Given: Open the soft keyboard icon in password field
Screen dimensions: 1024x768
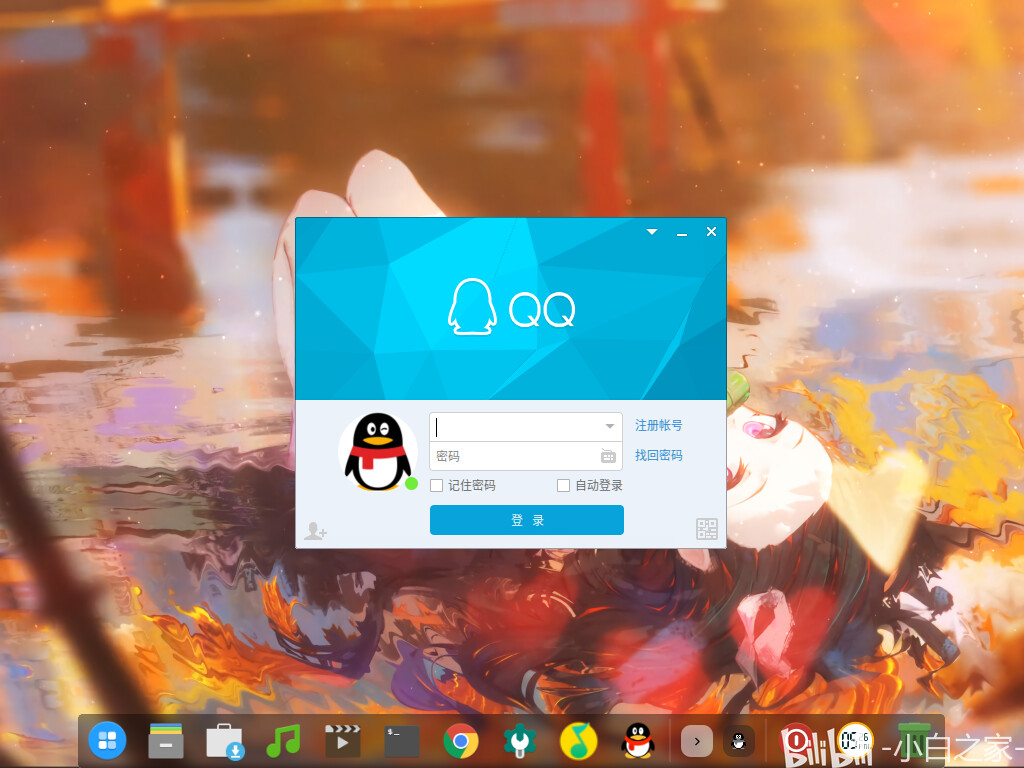Looking at the screenshot, I should tap(608, 456).
